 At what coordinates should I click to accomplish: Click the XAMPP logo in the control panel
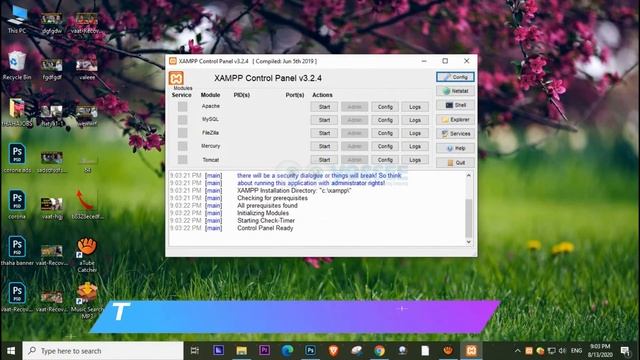point(176,78)
